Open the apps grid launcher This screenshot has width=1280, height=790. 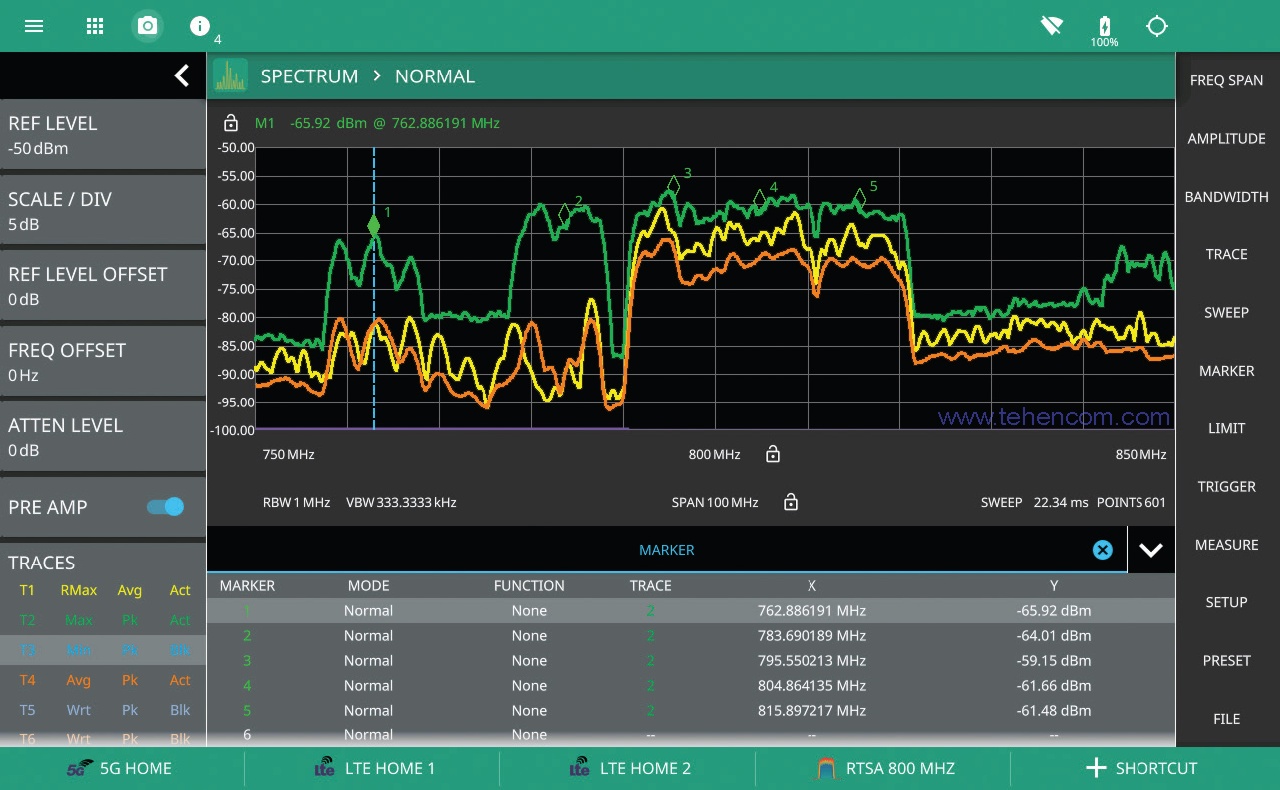95,26
